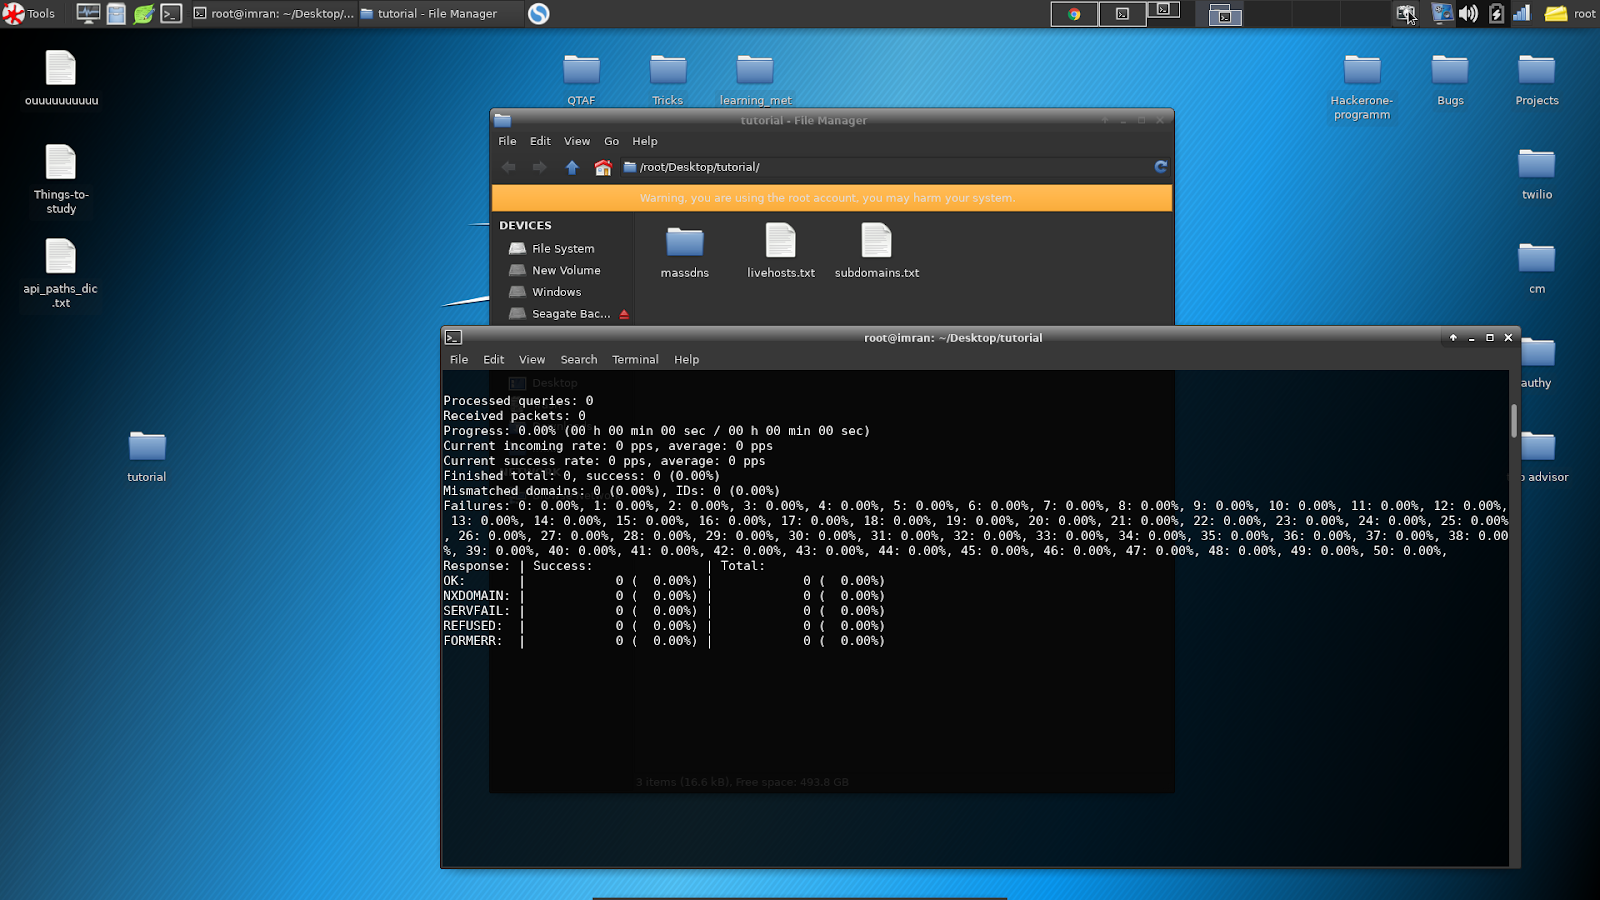This screenshot has width=1600, height=900.
Task: Open the Terminal menu in the terminal window
Action: (x=636, y=360)
